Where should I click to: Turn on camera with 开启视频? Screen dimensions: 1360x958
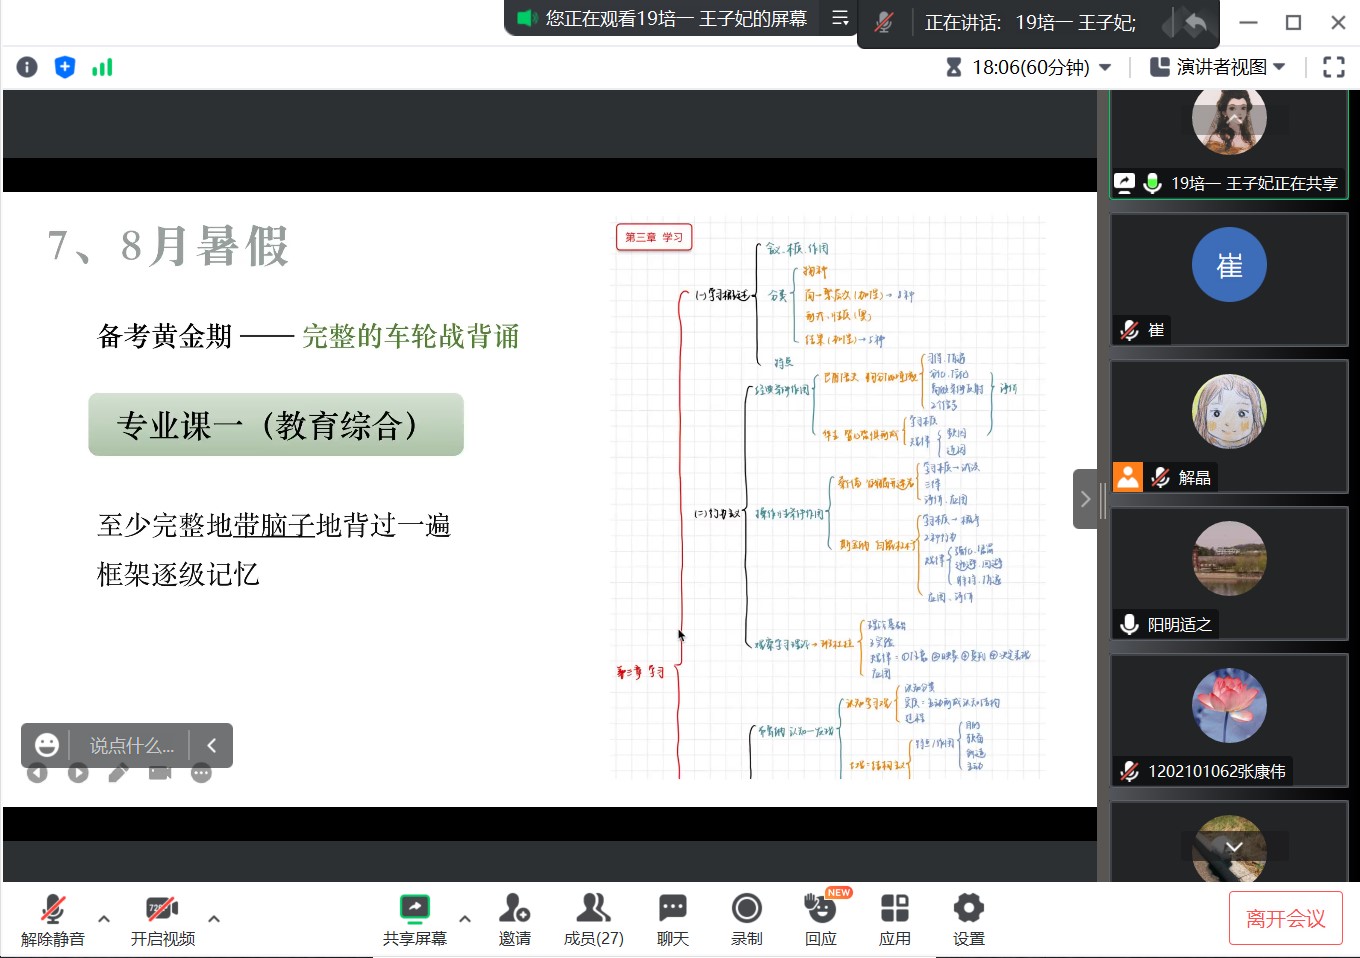(x=162, y=920)
